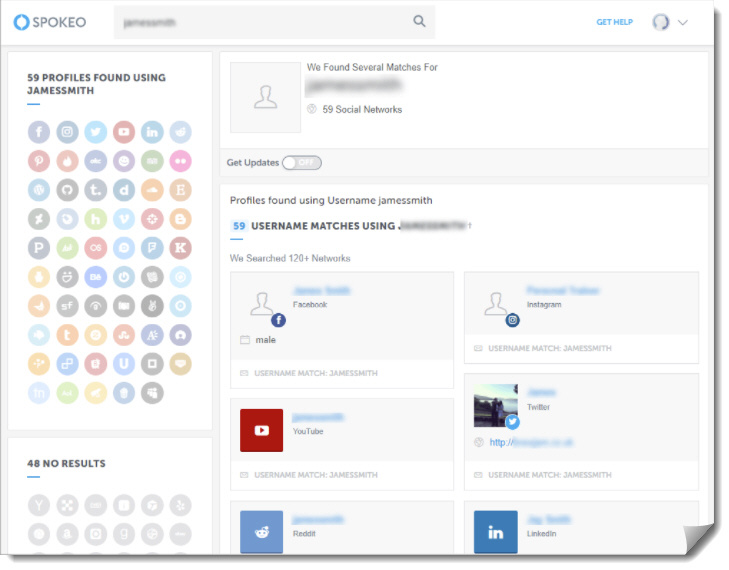Open the WordPress icon

tap(39, 190)
